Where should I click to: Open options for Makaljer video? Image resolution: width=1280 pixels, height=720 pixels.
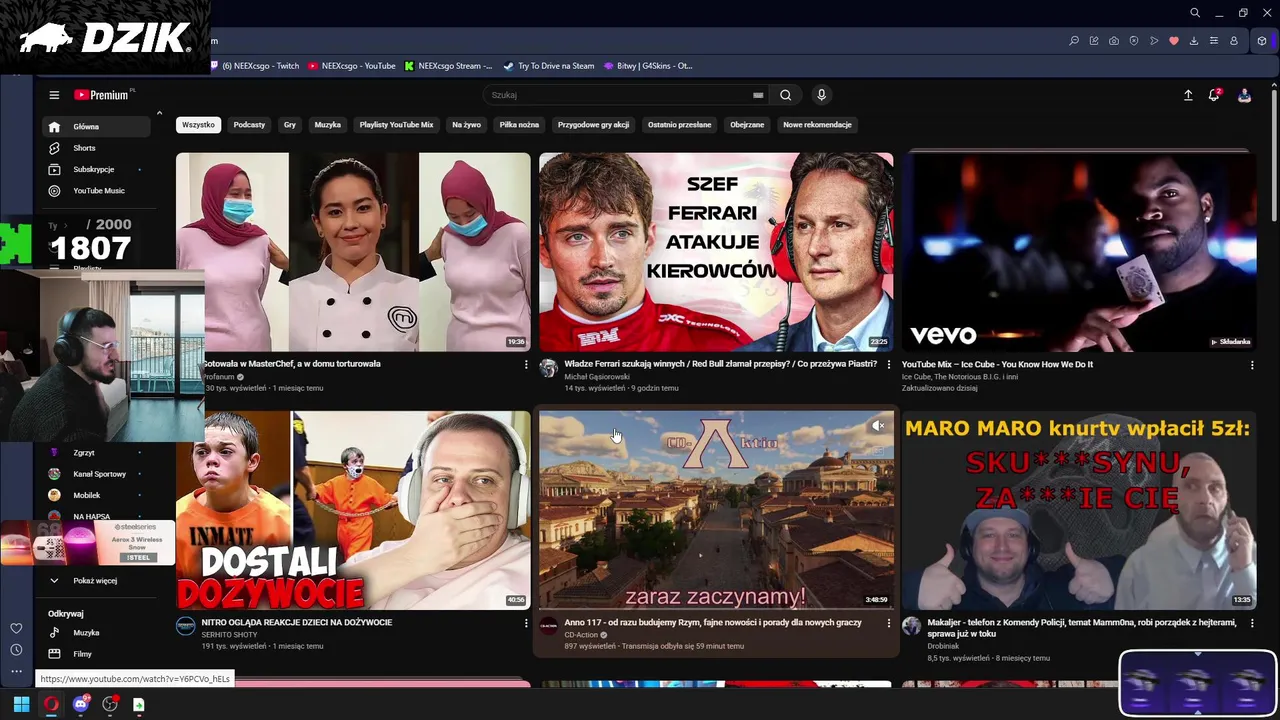[1252, 623]
